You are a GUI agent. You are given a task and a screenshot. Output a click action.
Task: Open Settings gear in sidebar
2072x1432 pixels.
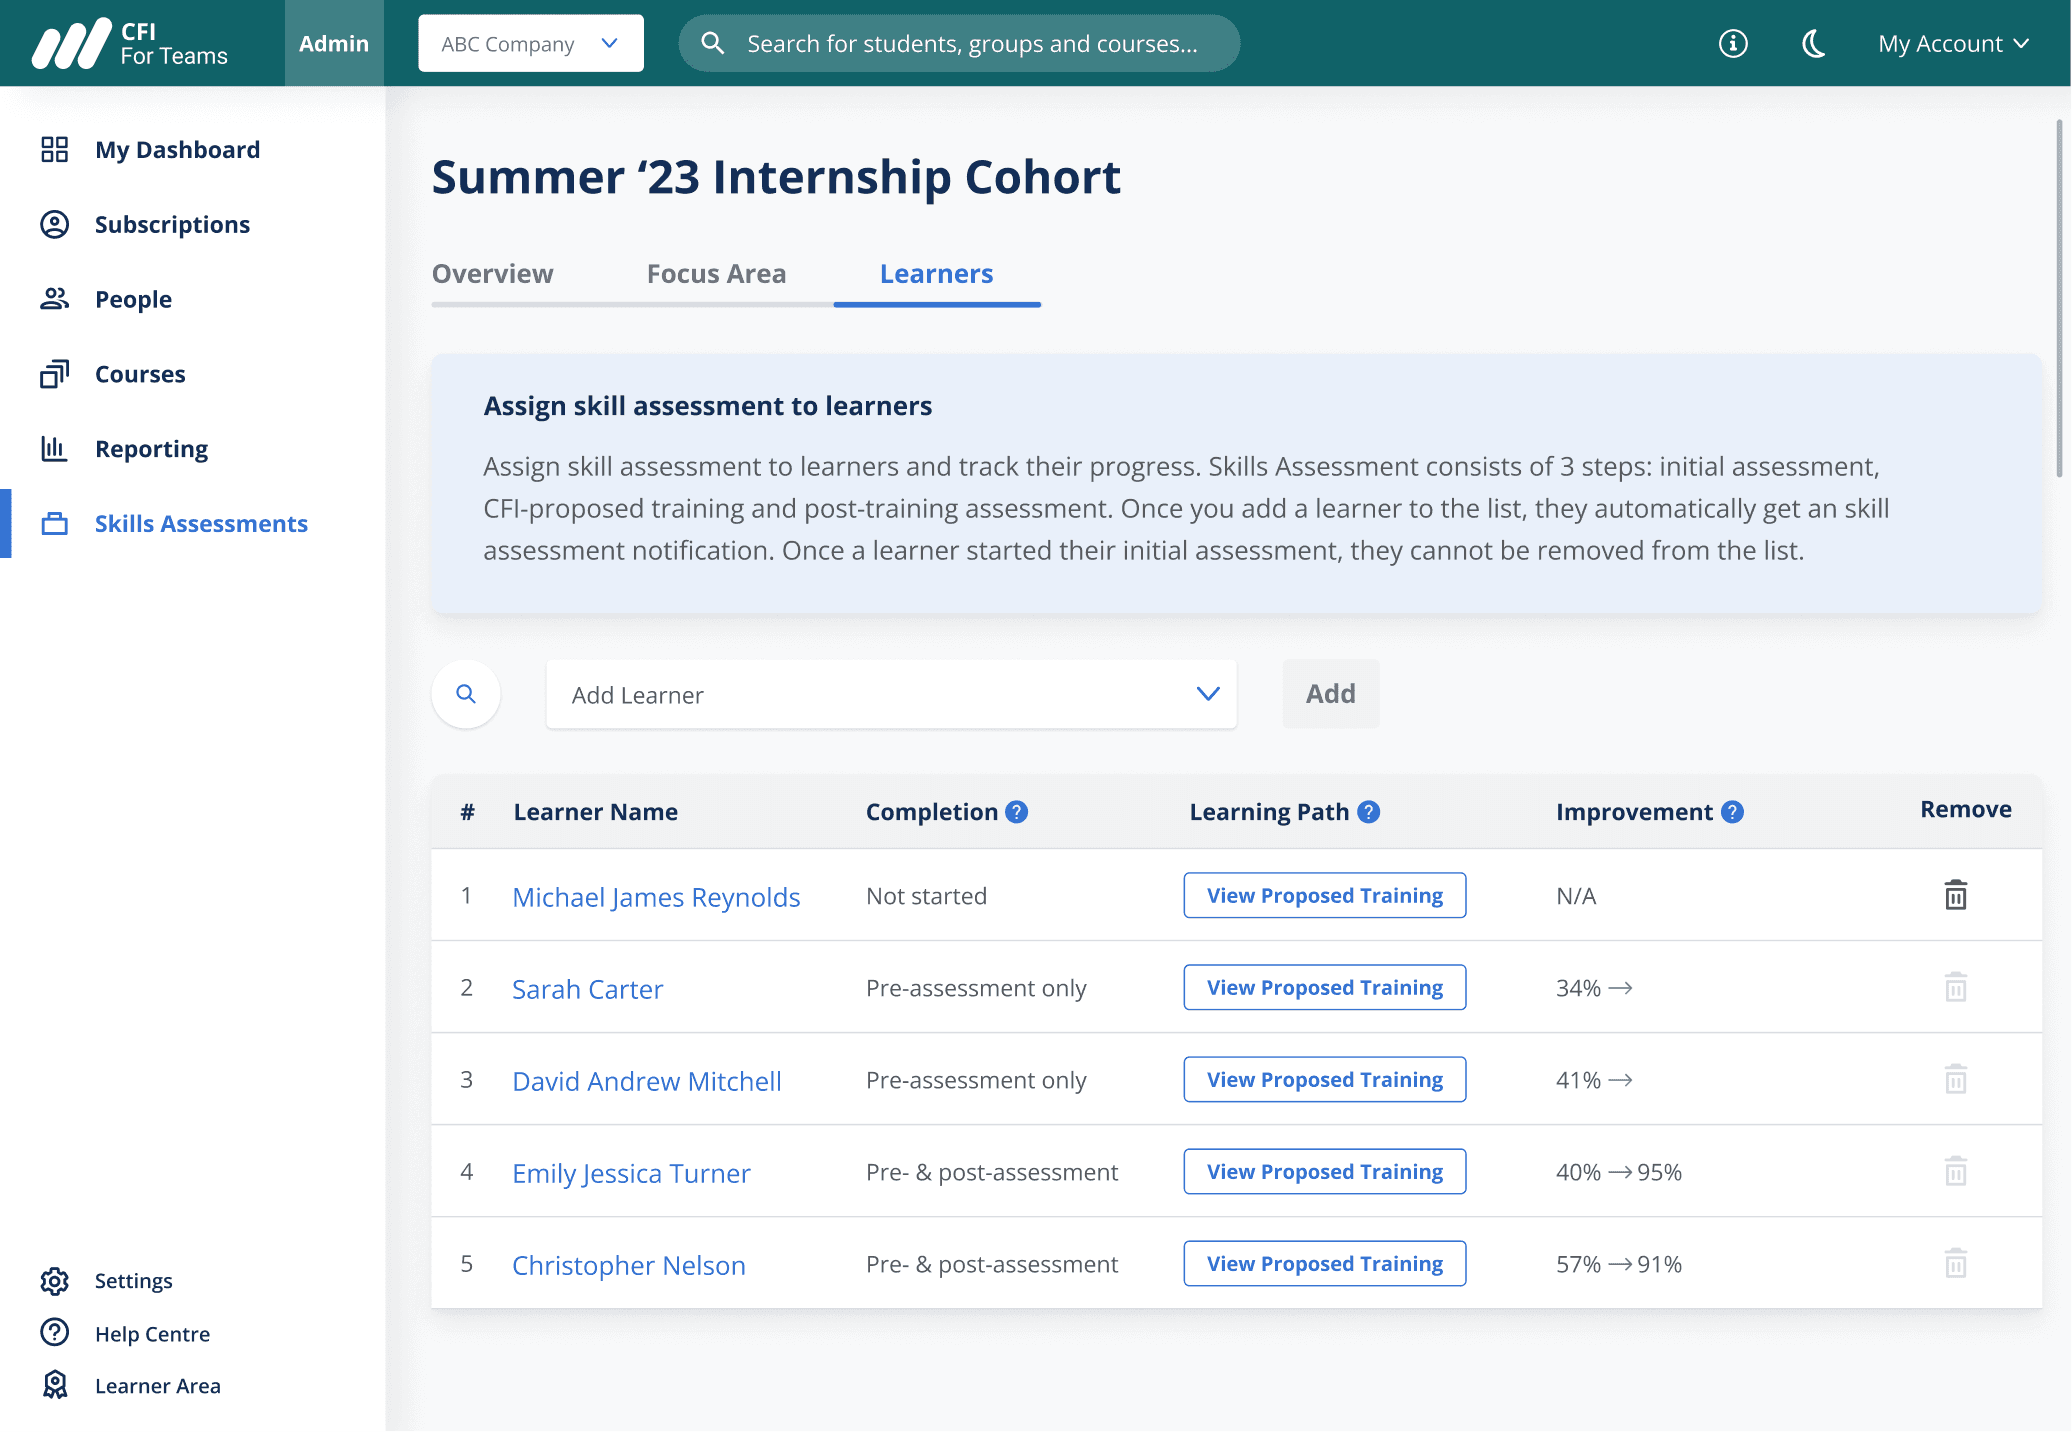tap(55, 1281)
